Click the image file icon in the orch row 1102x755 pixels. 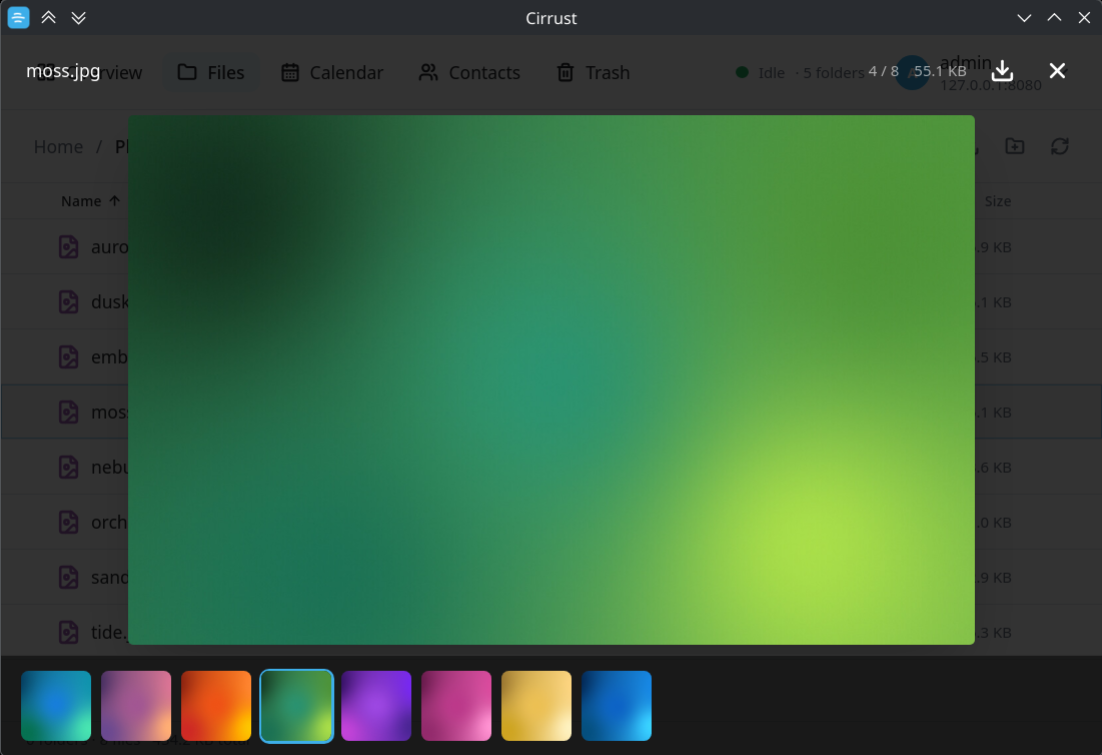(68, 522)
